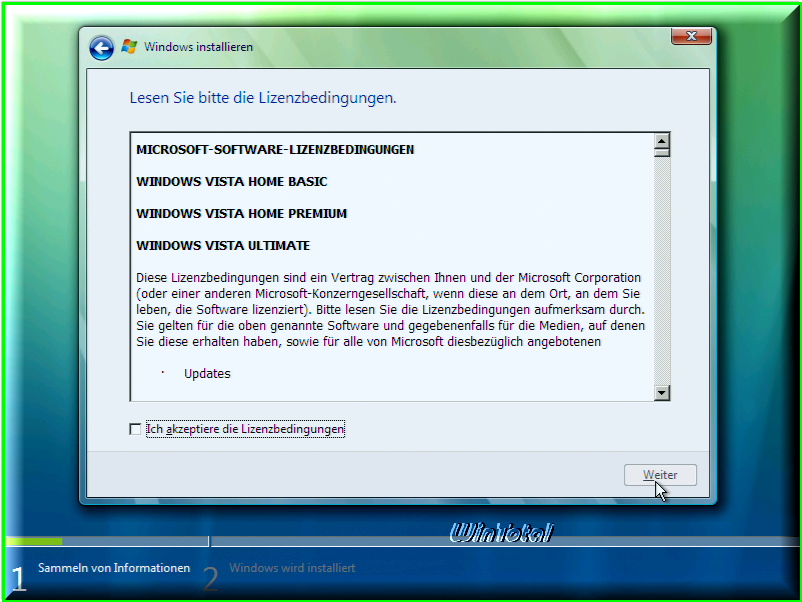This screenshot has height=602, width=802.
Task: Click 'Windows wird installiert' step label
Action: tap(292, 568)
